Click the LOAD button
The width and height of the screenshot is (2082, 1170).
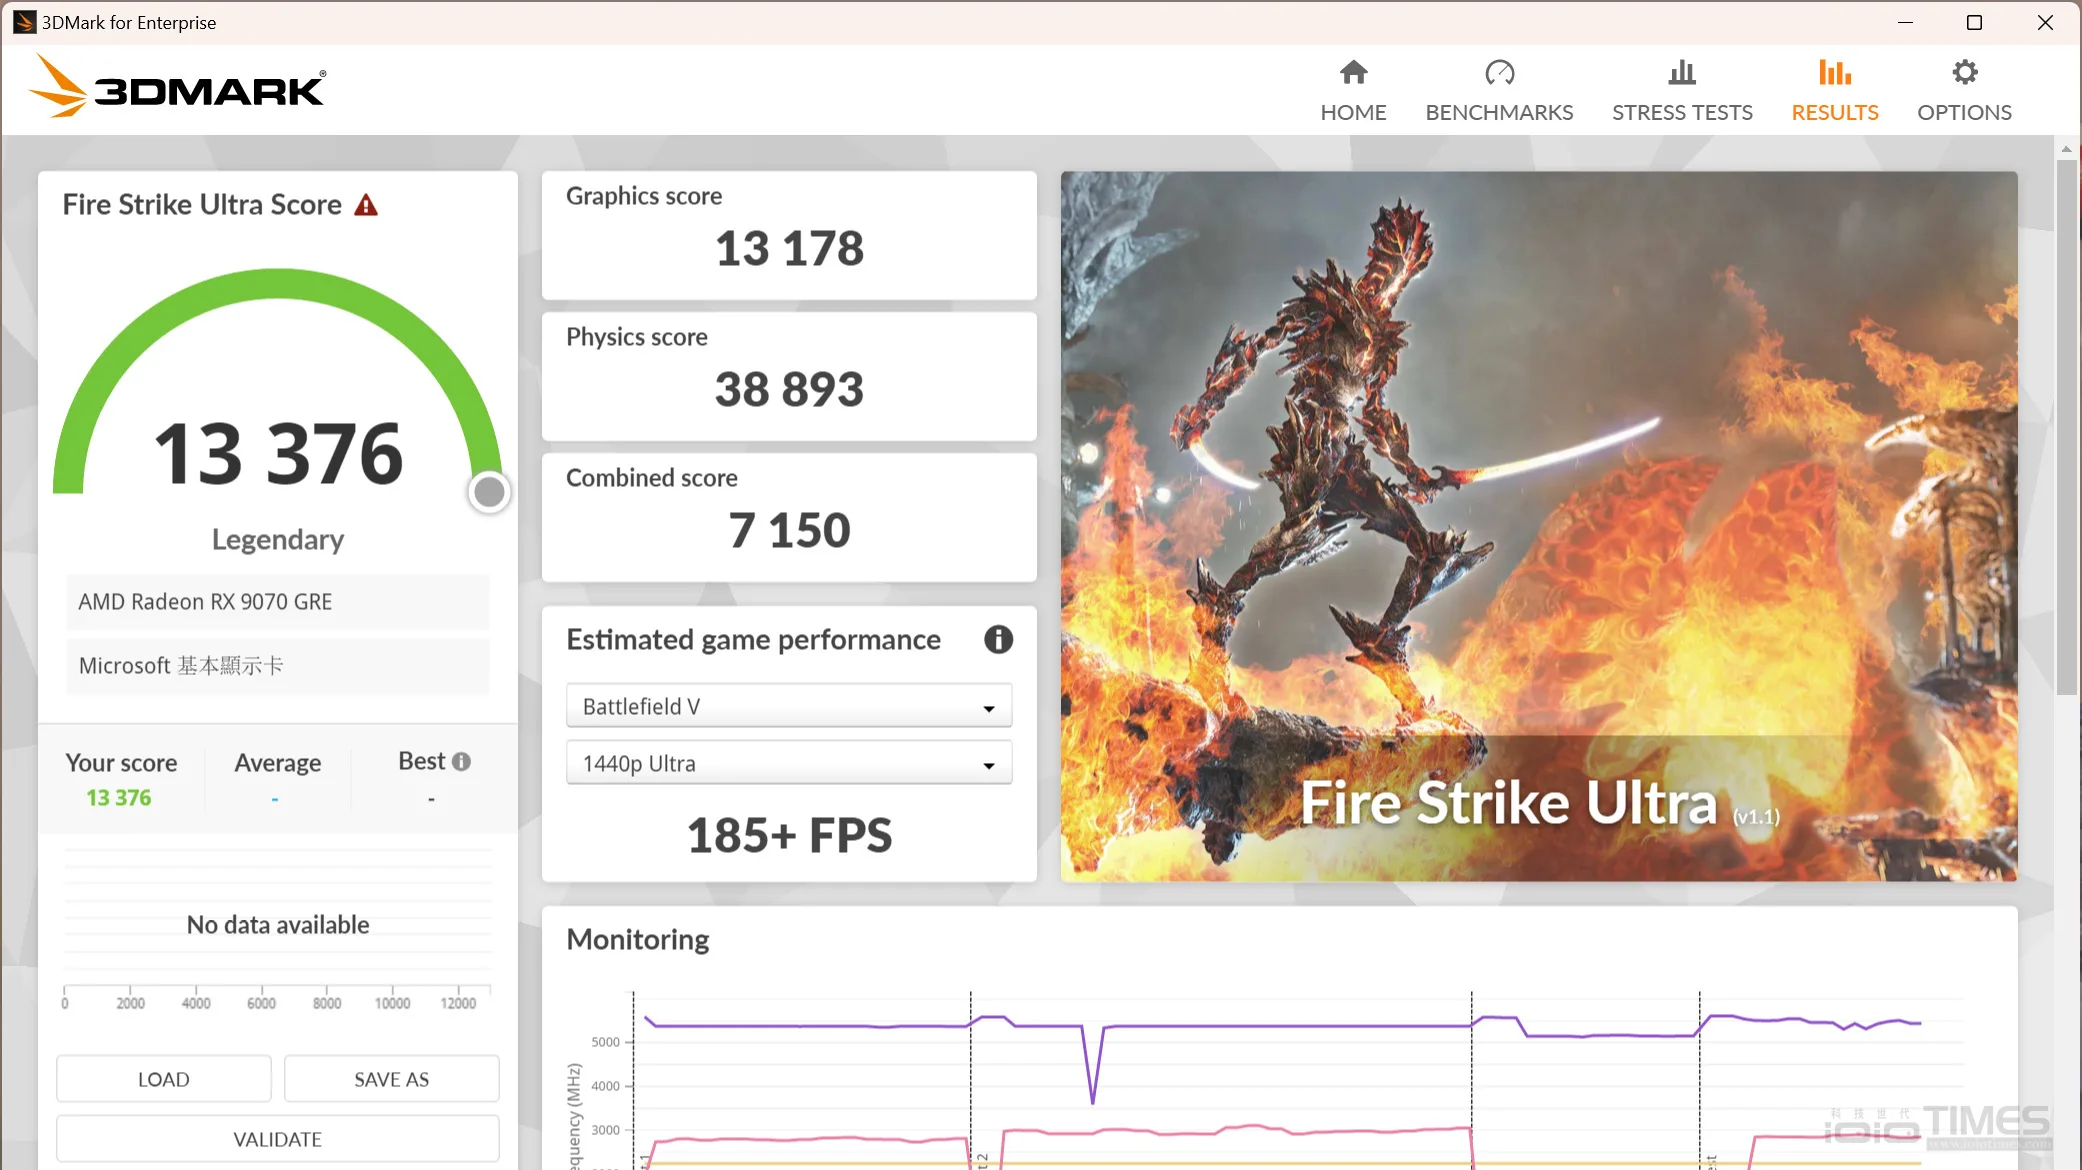point(164,1079)
